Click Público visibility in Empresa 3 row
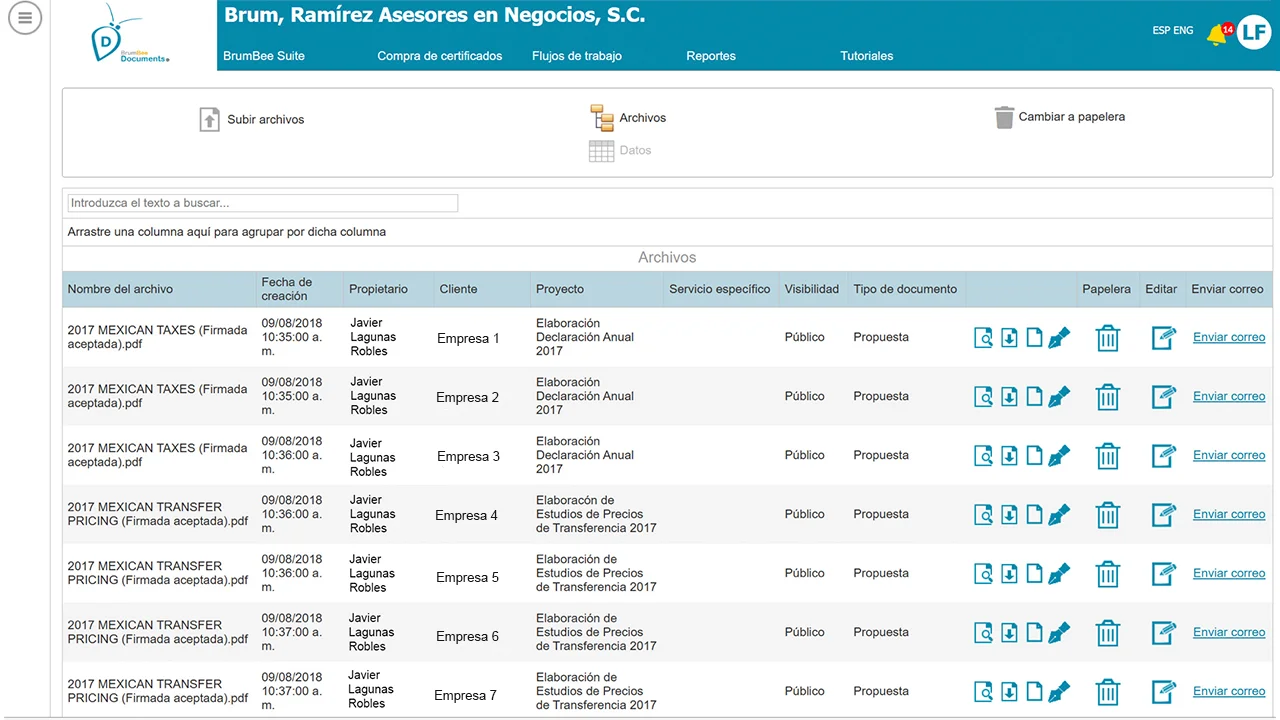The height and width of the screenshot is (720, 1280). tap(805, 456)
